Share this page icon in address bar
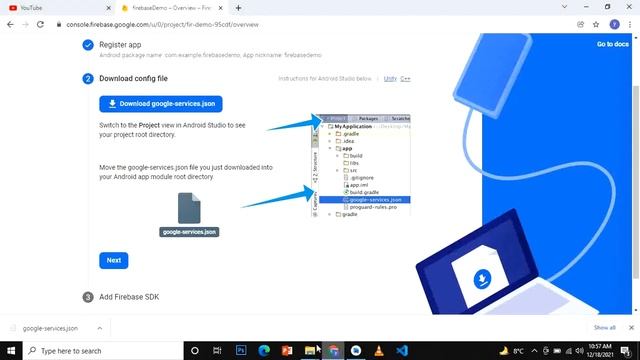Screen dimensions: 640x360 pyautogui.click(x=580, y=24)
